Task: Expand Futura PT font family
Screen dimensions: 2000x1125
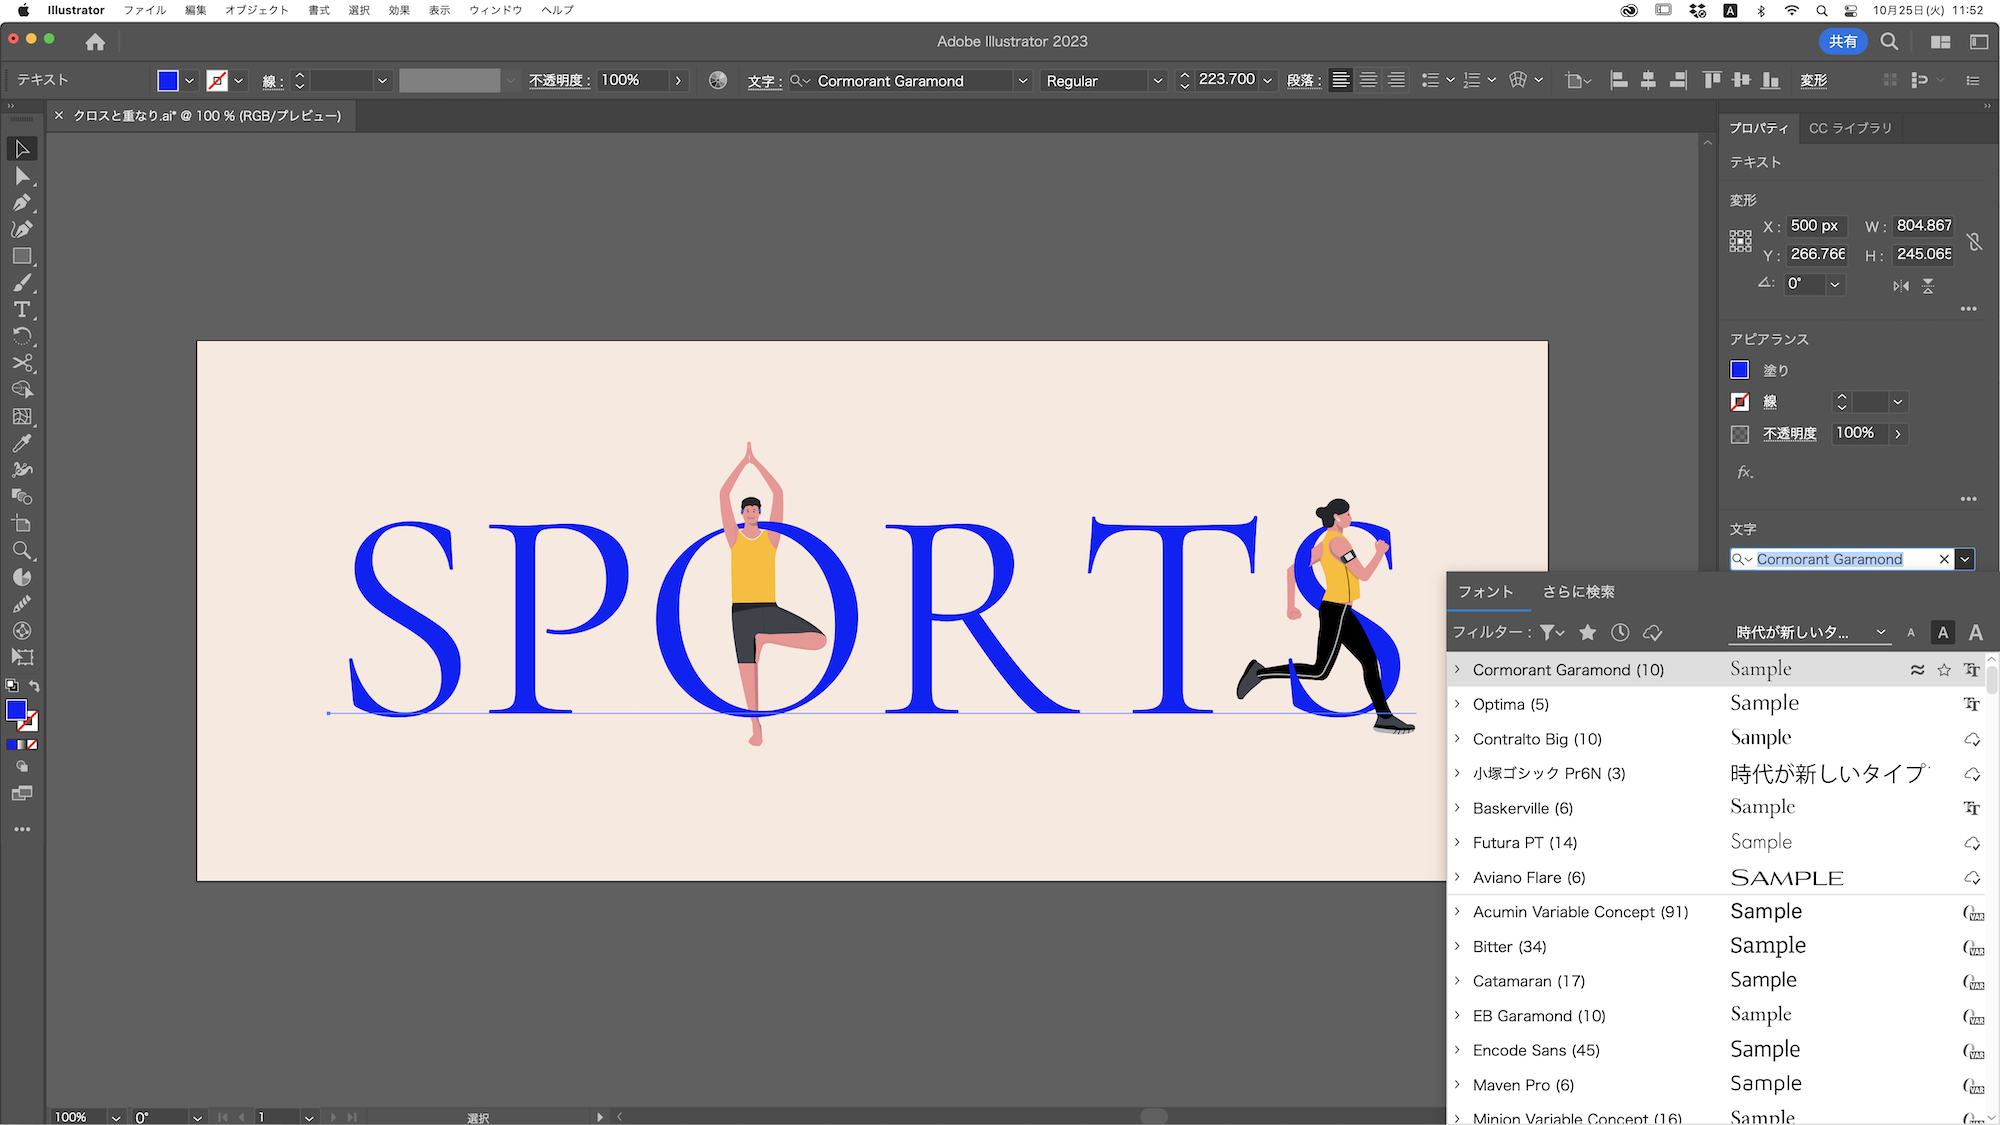Action: click(x=1457, y=842)
